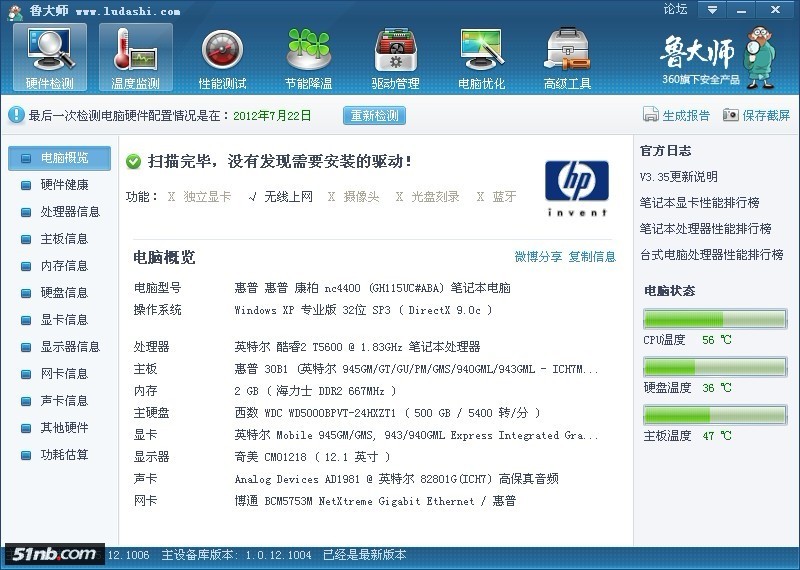Click the 微博分享 link
The width and height of the screenshot is (800, 570).
538,257
